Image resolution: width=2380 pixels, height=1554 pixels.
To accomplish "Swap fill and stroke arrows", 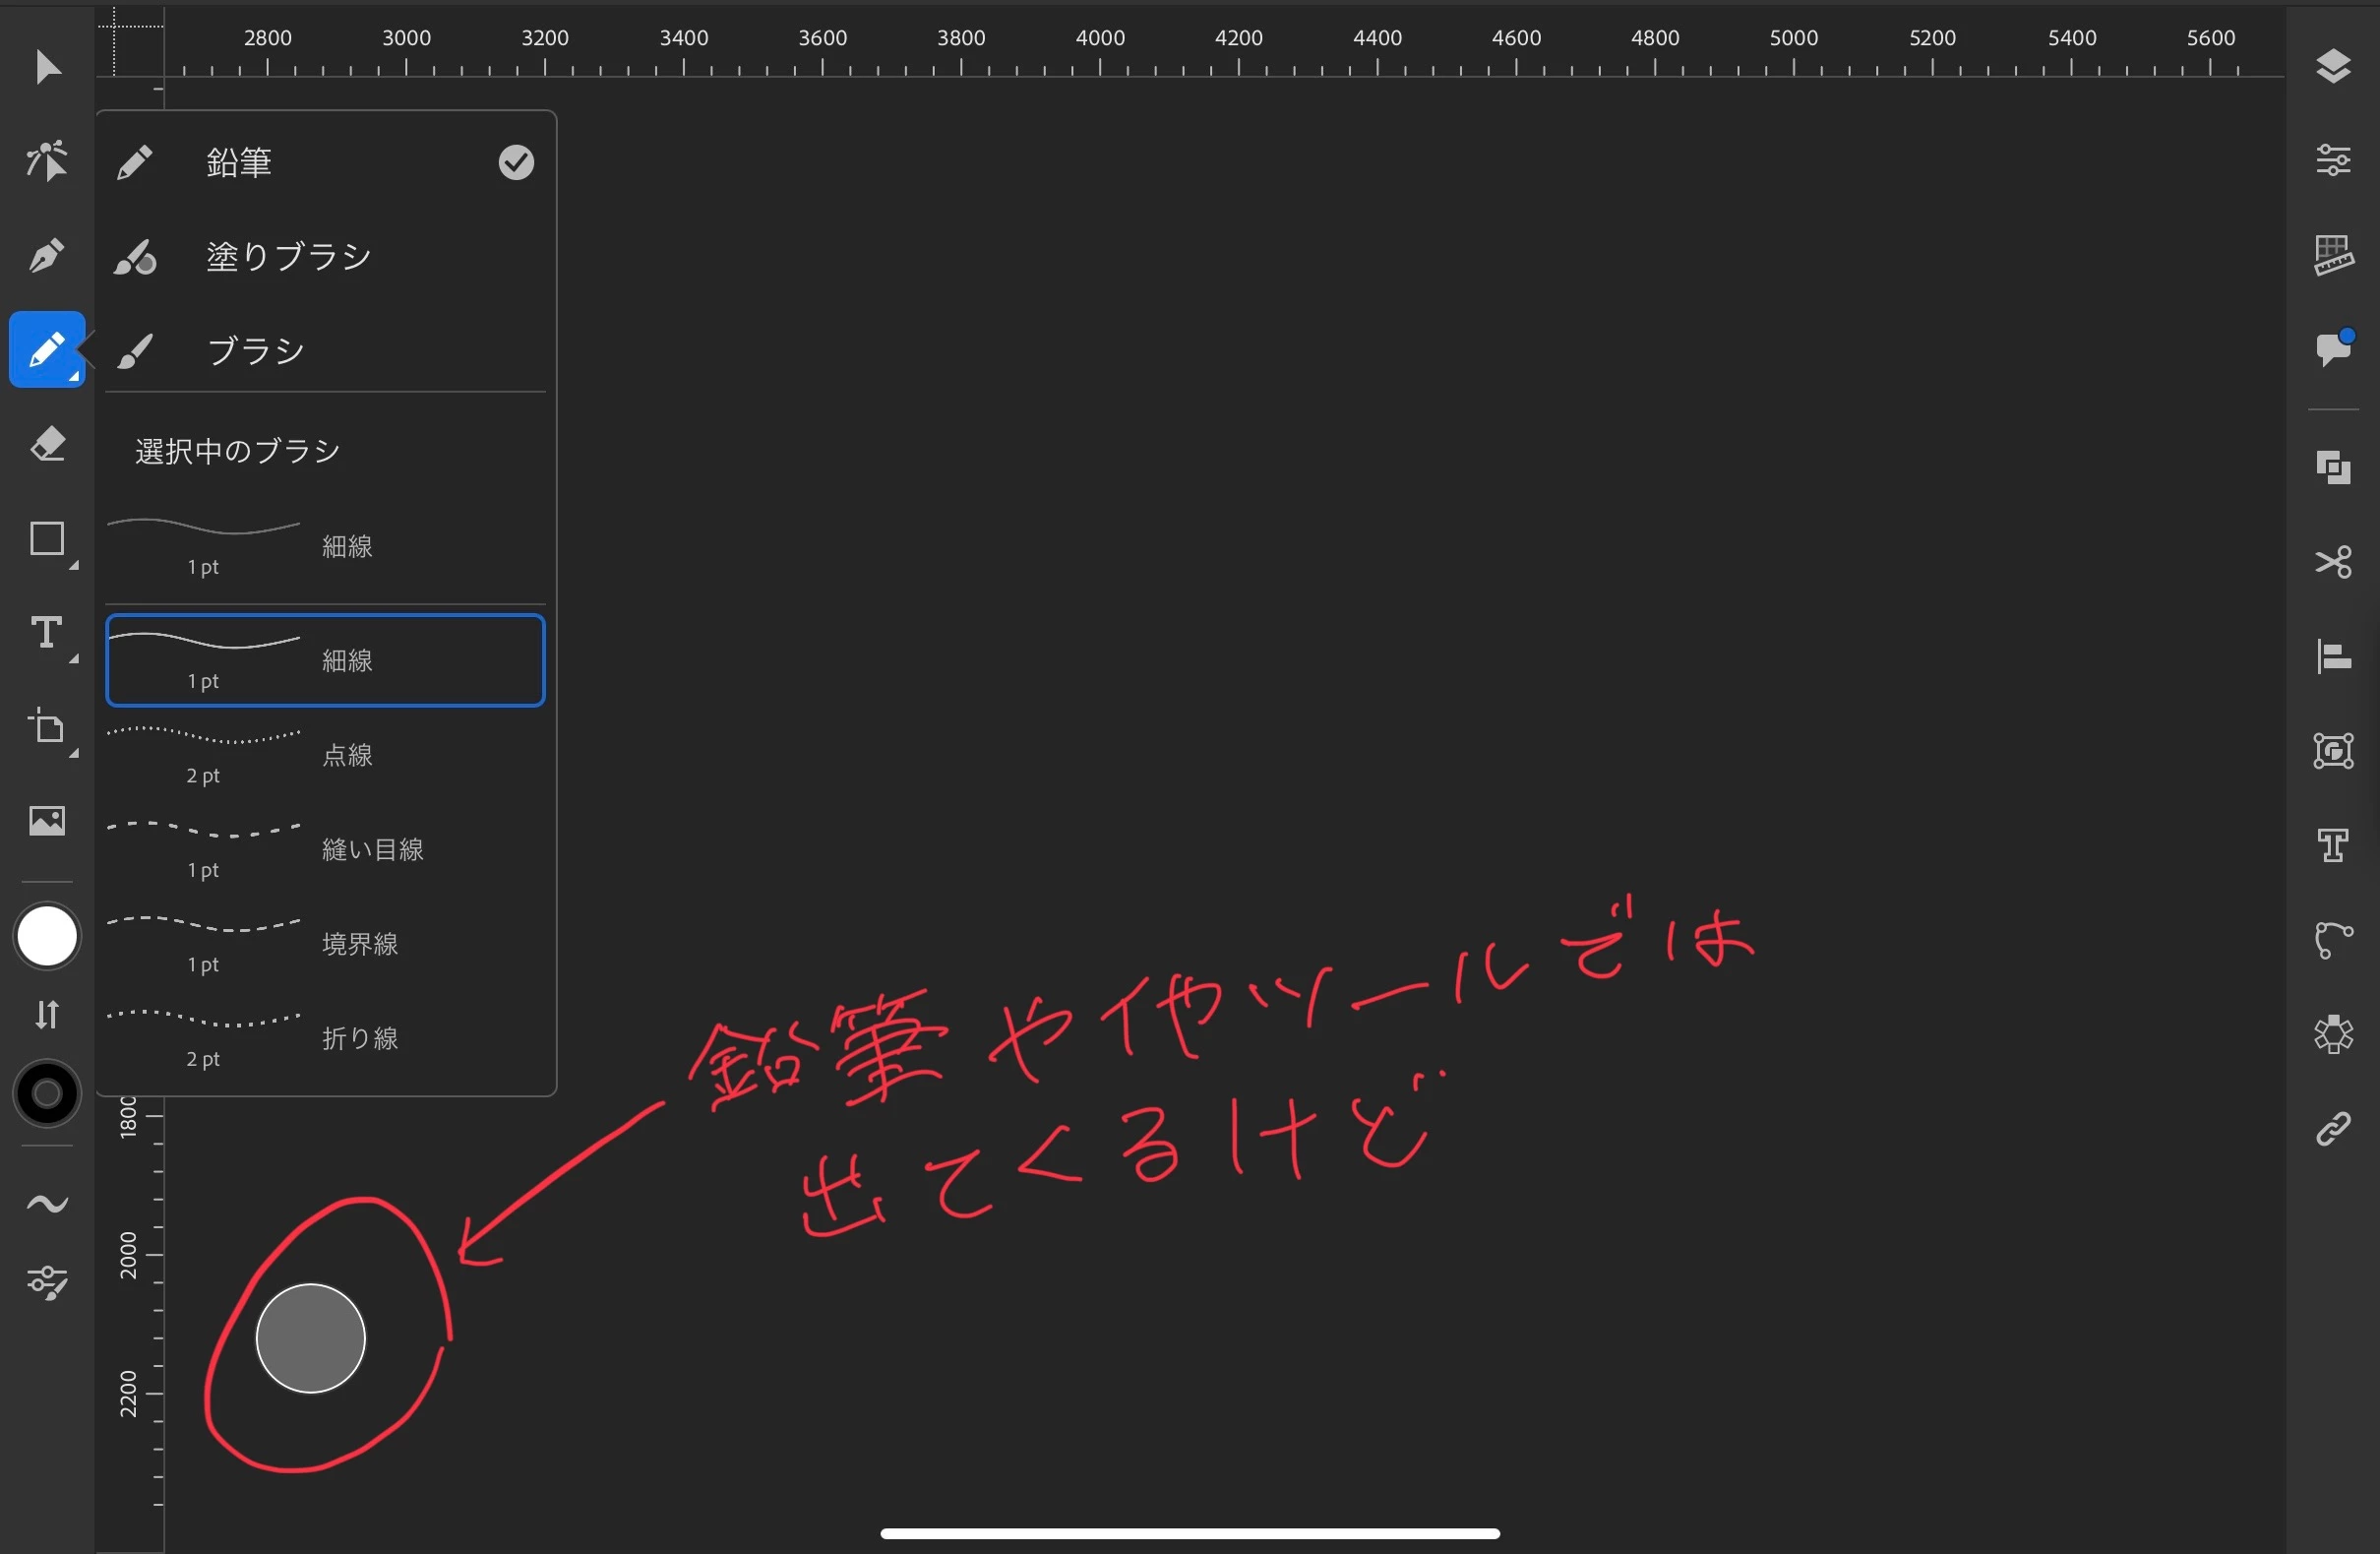I will tap(47, 1014).
